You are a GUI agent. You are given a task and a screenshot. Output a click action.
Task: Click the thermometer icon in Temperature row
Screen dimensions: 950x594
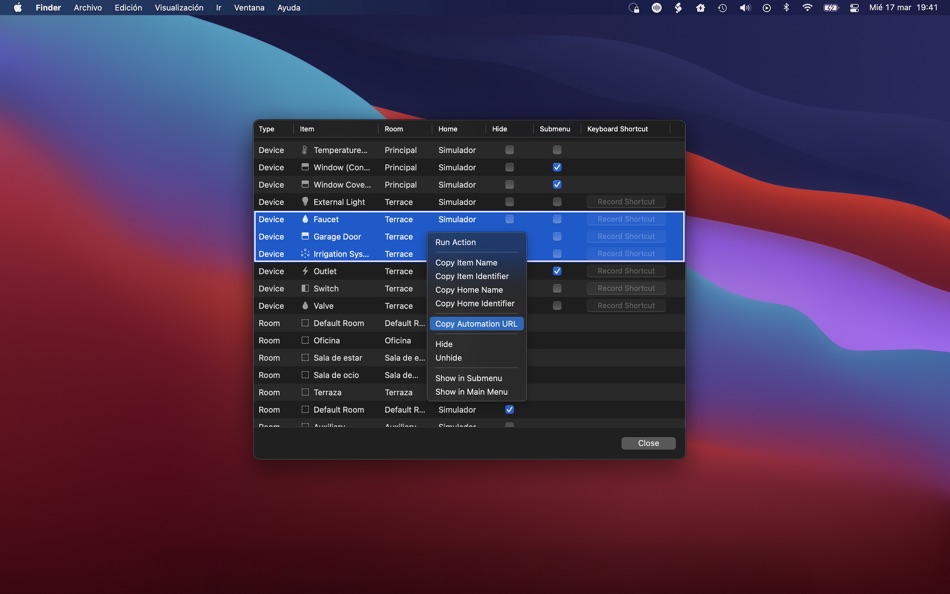click(305, 150)
